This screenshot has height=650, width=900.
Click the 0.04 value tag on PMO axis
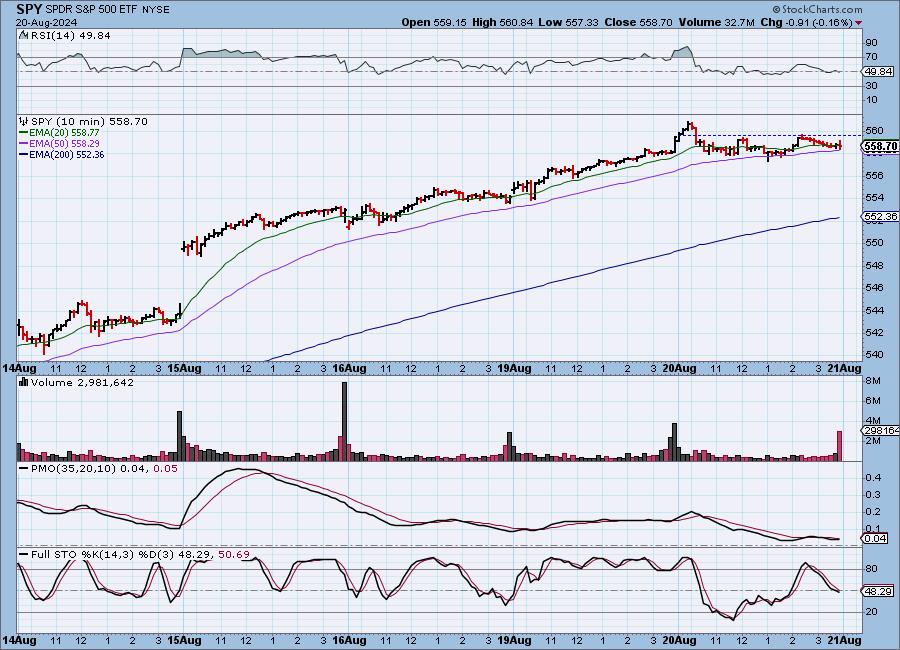pos(876,539)
